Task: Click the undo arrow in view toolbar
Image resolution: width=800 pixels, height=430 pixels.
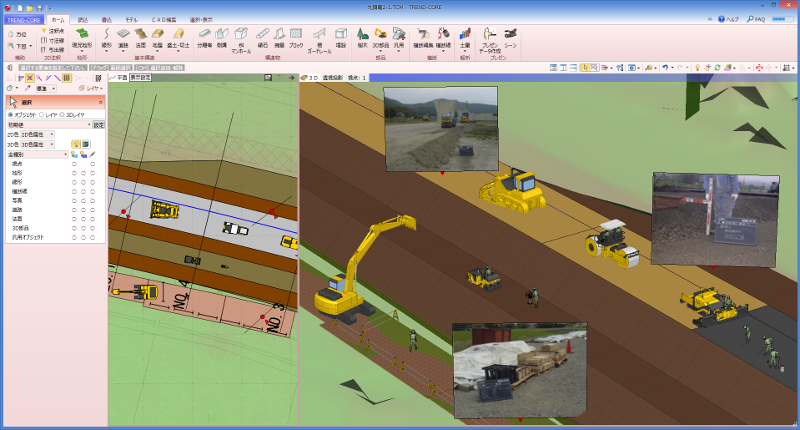Action: tap(666, 68)
